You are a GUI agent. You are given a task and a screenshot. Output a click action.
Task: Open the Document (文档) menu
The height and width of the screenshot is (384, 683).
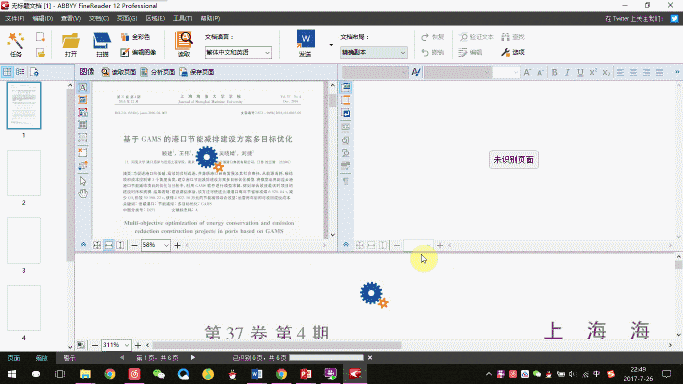click(x=99, y=18)
